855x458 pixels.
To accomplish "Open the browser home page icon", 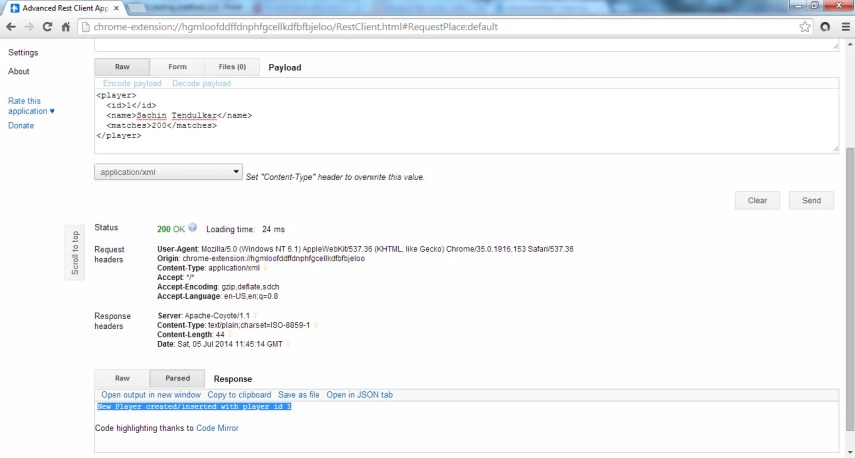I will [x=65, y=27].
